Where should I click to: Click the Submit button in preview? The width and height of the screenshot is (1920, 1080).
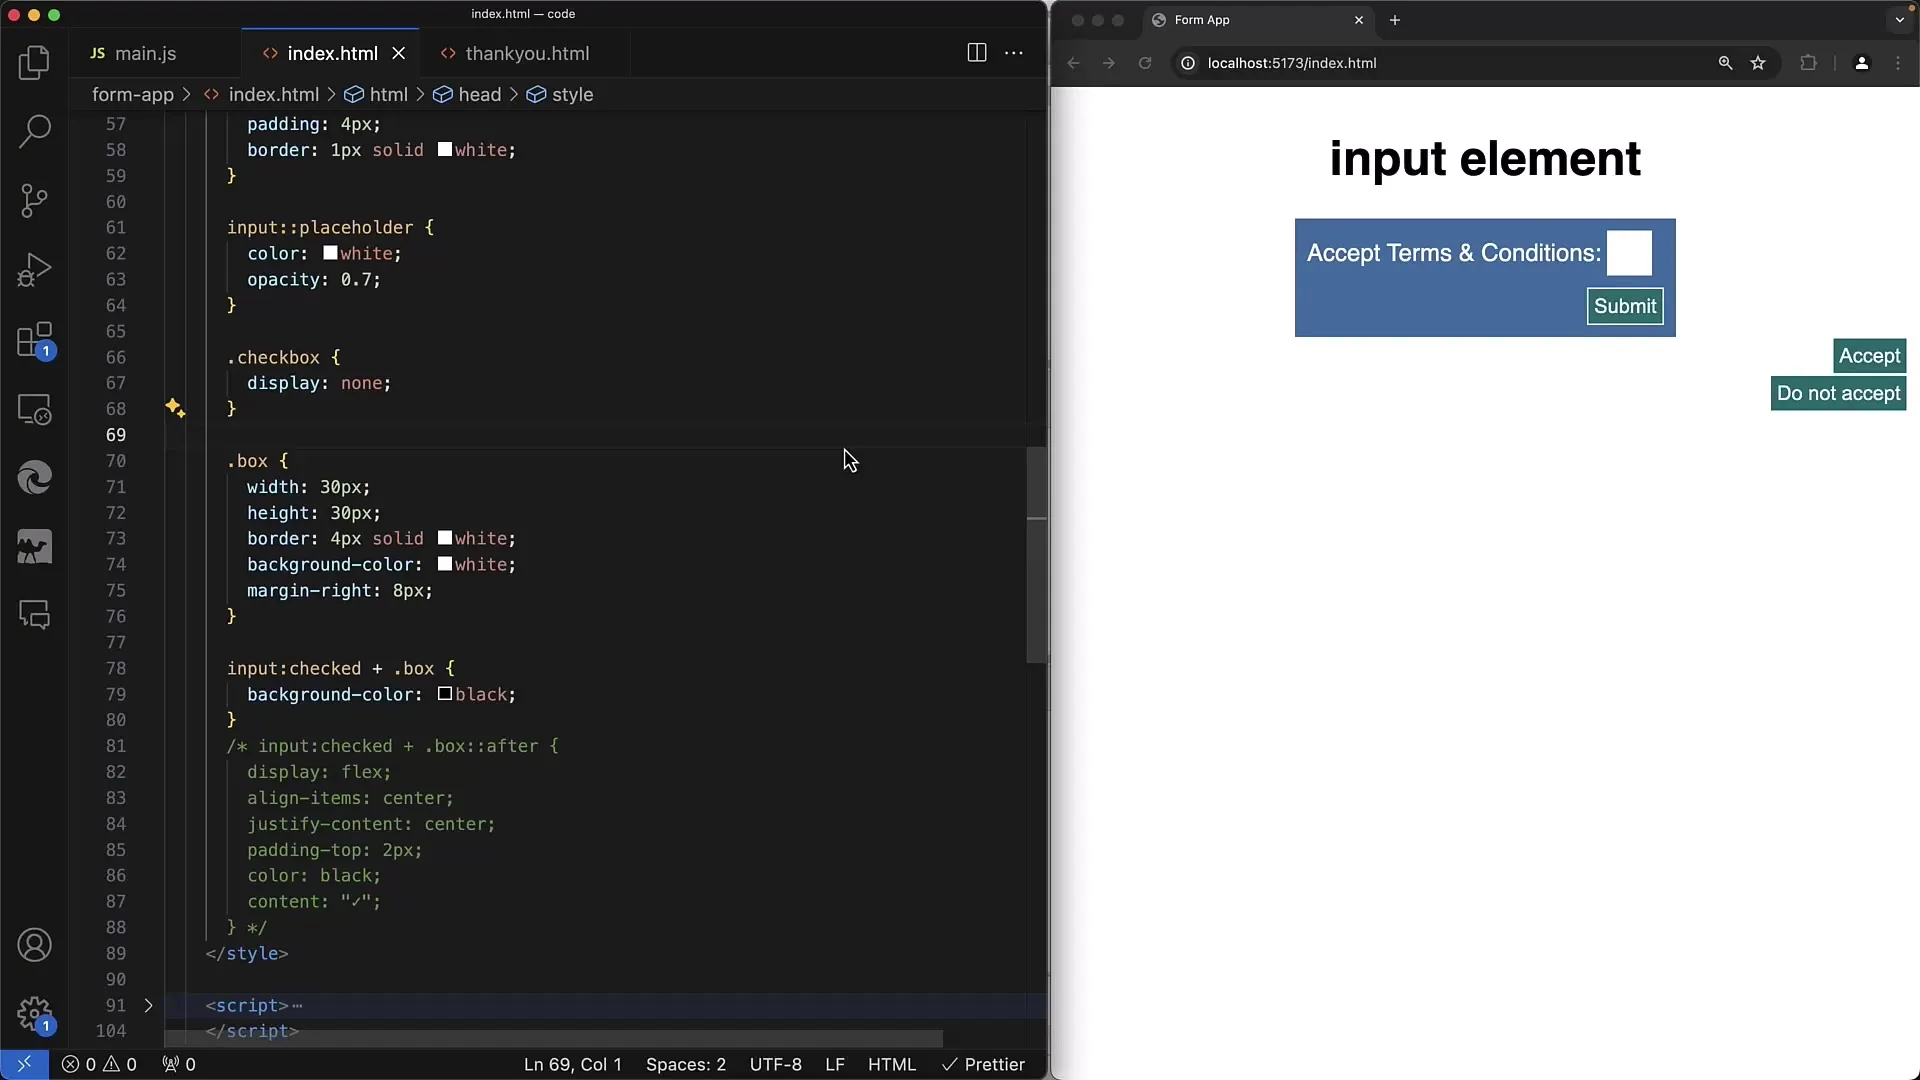(1625, 306)
